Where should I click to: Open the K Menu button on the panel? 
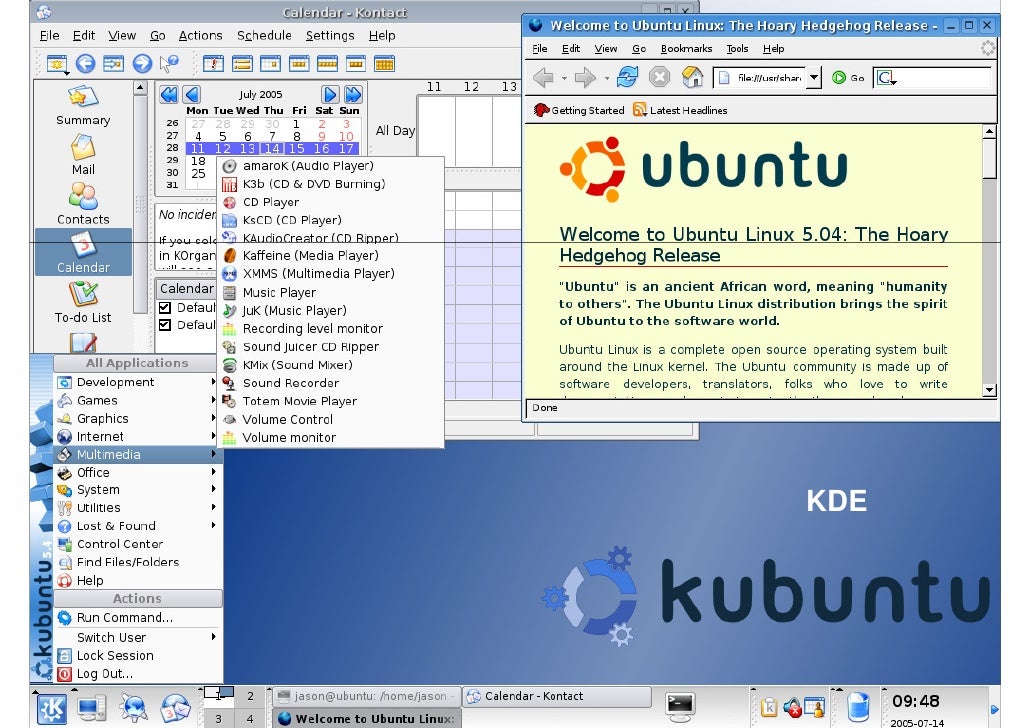click(51, 708)
